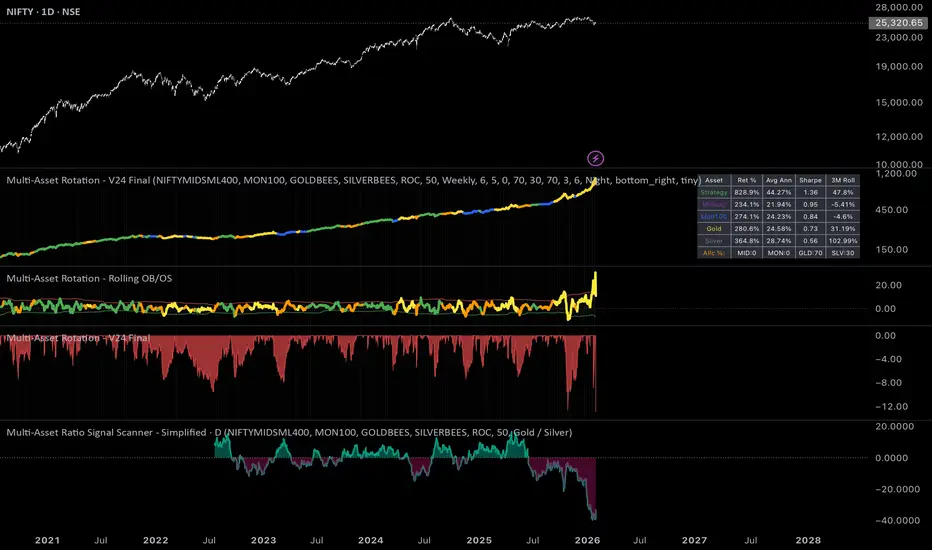Click the 3M Roll column header

point(843,180)
